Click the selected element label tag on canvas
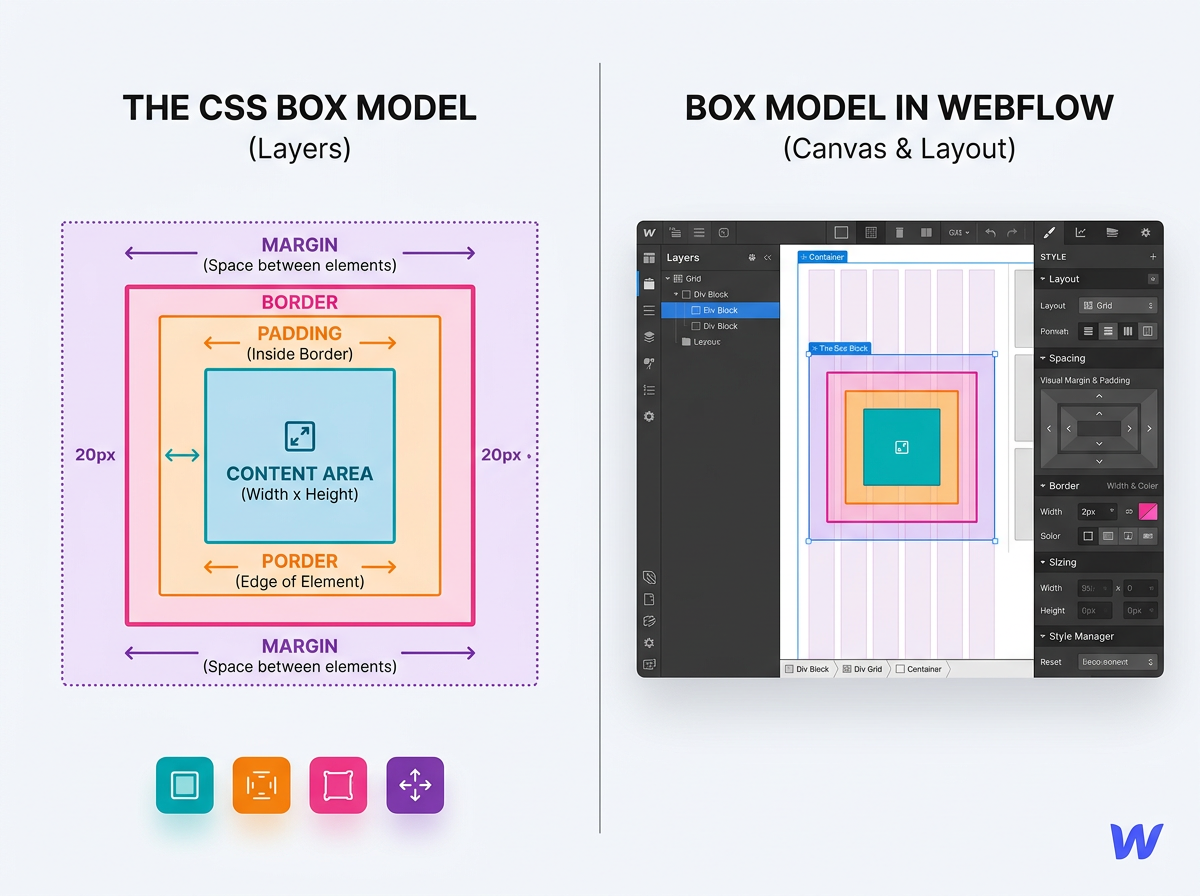Image resolution: width=1200 pixels, height=896 pixels. tap(840, 348)
